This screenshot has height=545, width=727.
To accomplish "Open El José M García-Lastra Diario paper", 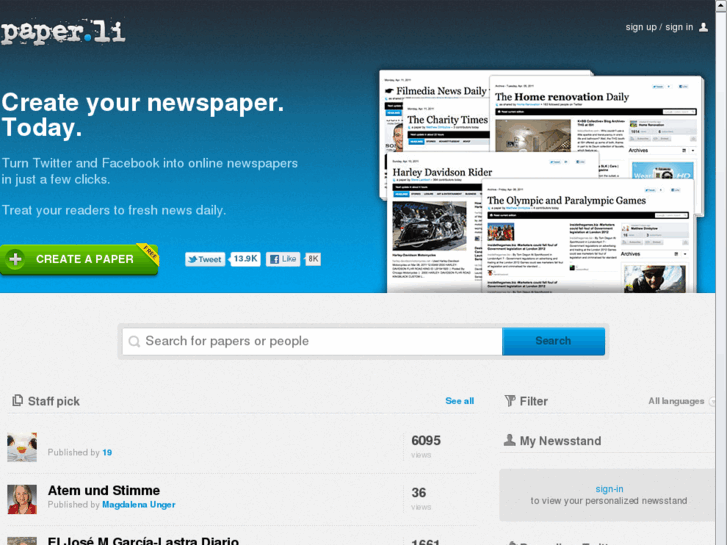I will pyautogui.click(x=143, y=541).
